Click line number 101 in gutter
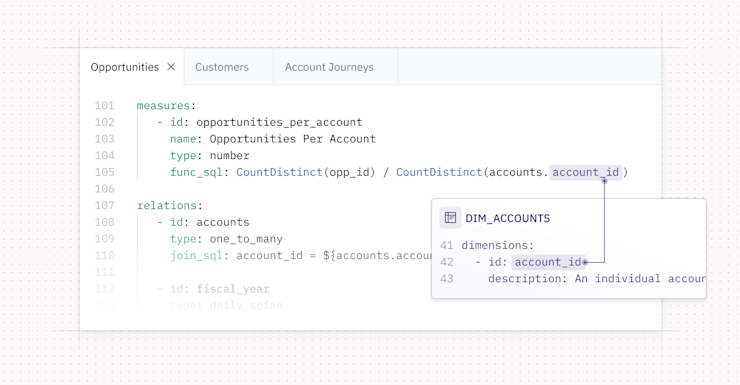 click(104, 106)
